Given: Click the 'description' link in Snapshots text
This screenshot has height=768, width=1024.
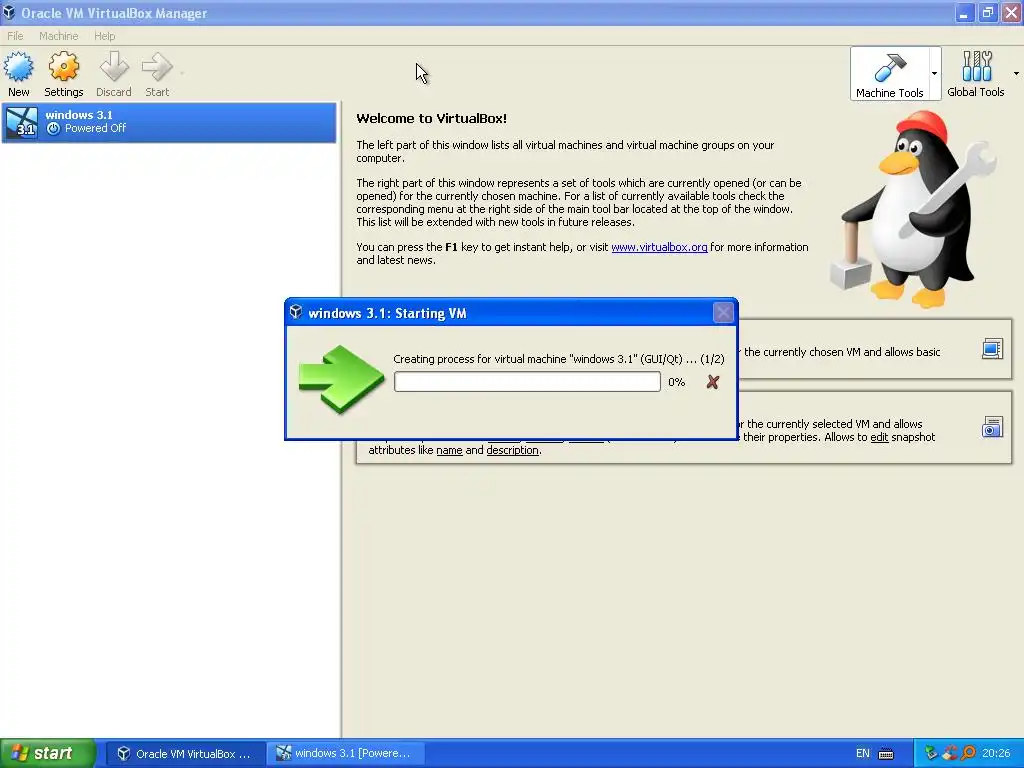Looking at the screenshot, I should (x=513, y=450).
